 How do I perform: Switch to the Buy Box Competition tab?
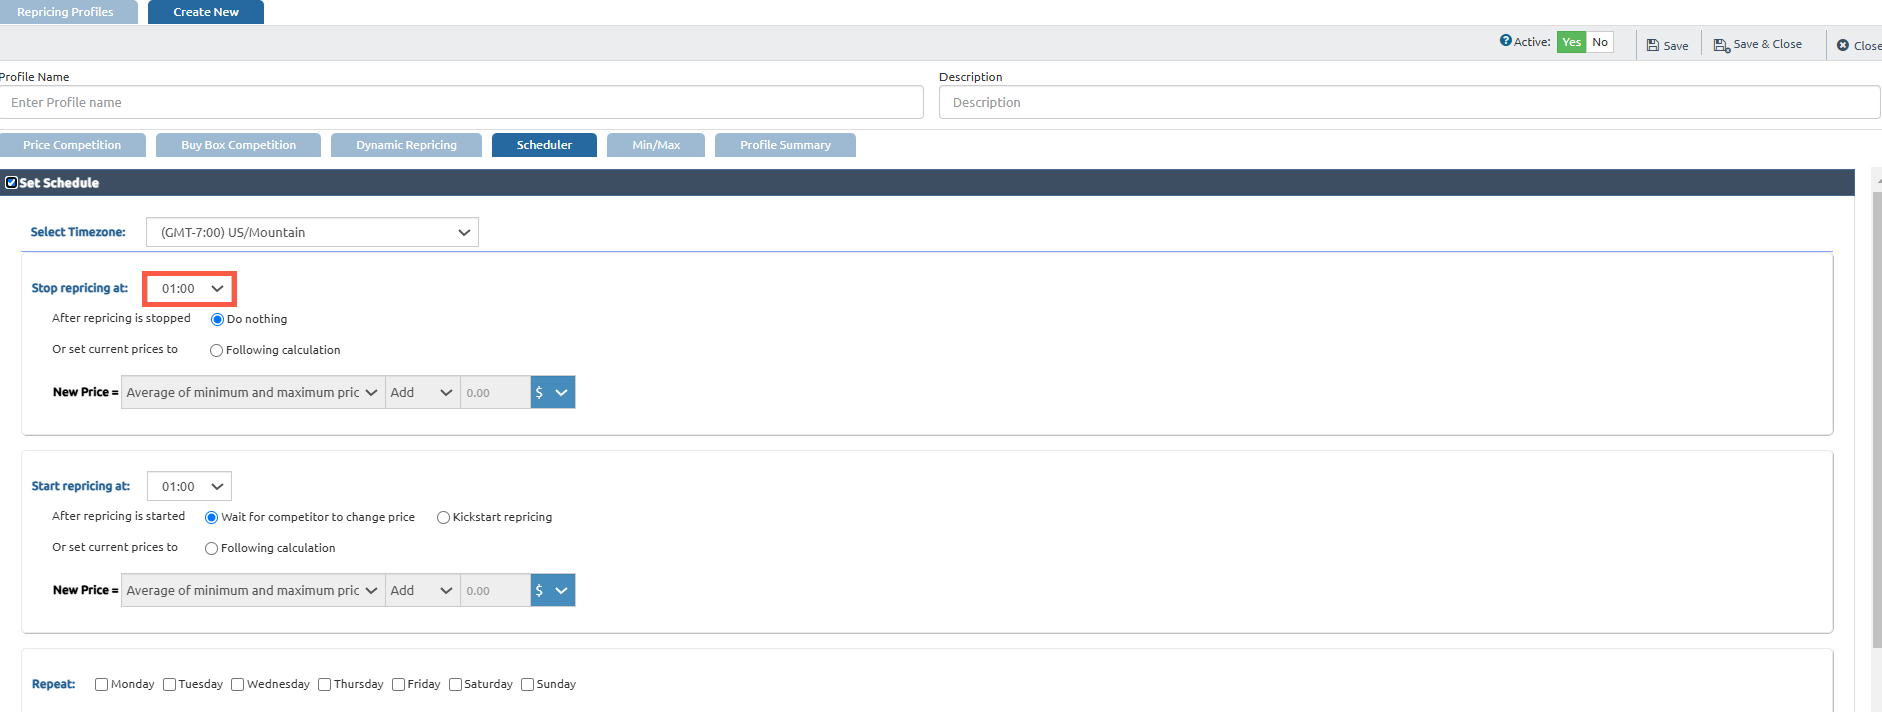[x=238, y=145]
